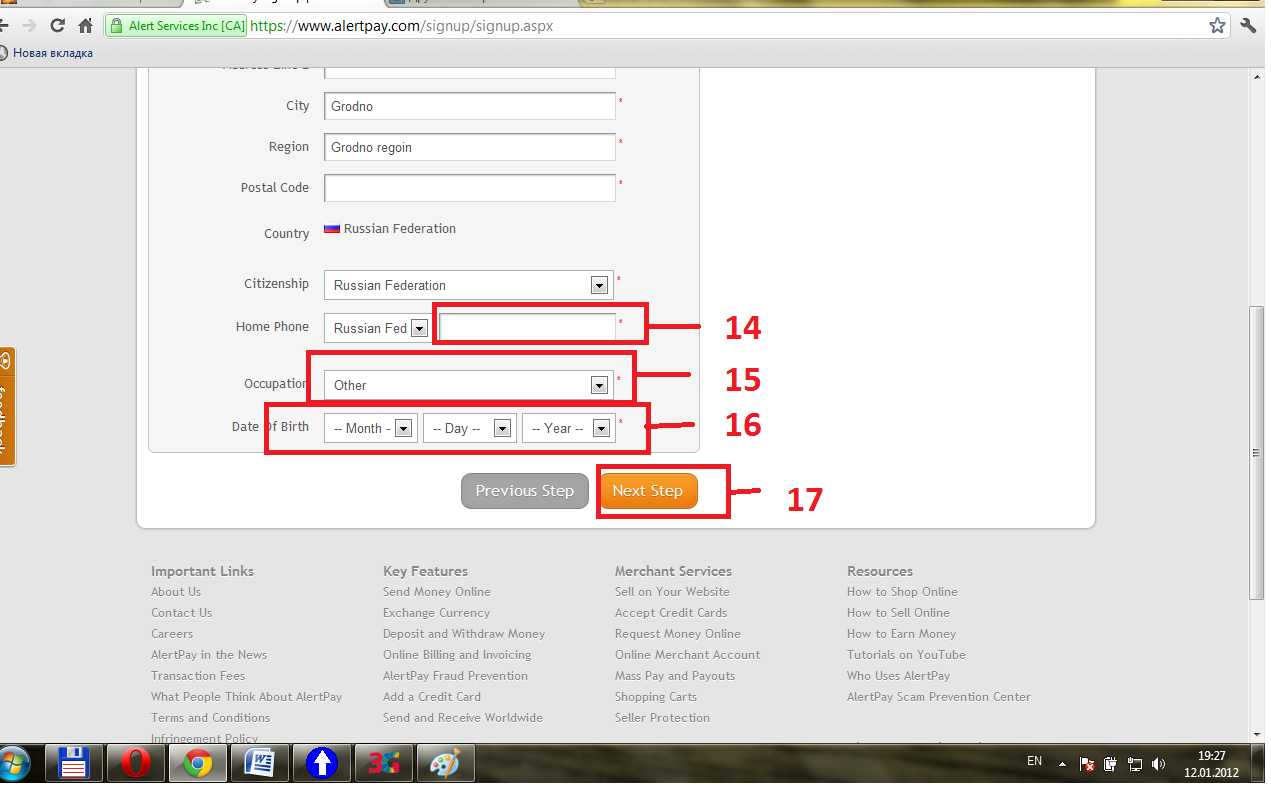Switch to Google Chrome in the taskbar
This screenshot has width=1271, height=793.
pos(197,765)
